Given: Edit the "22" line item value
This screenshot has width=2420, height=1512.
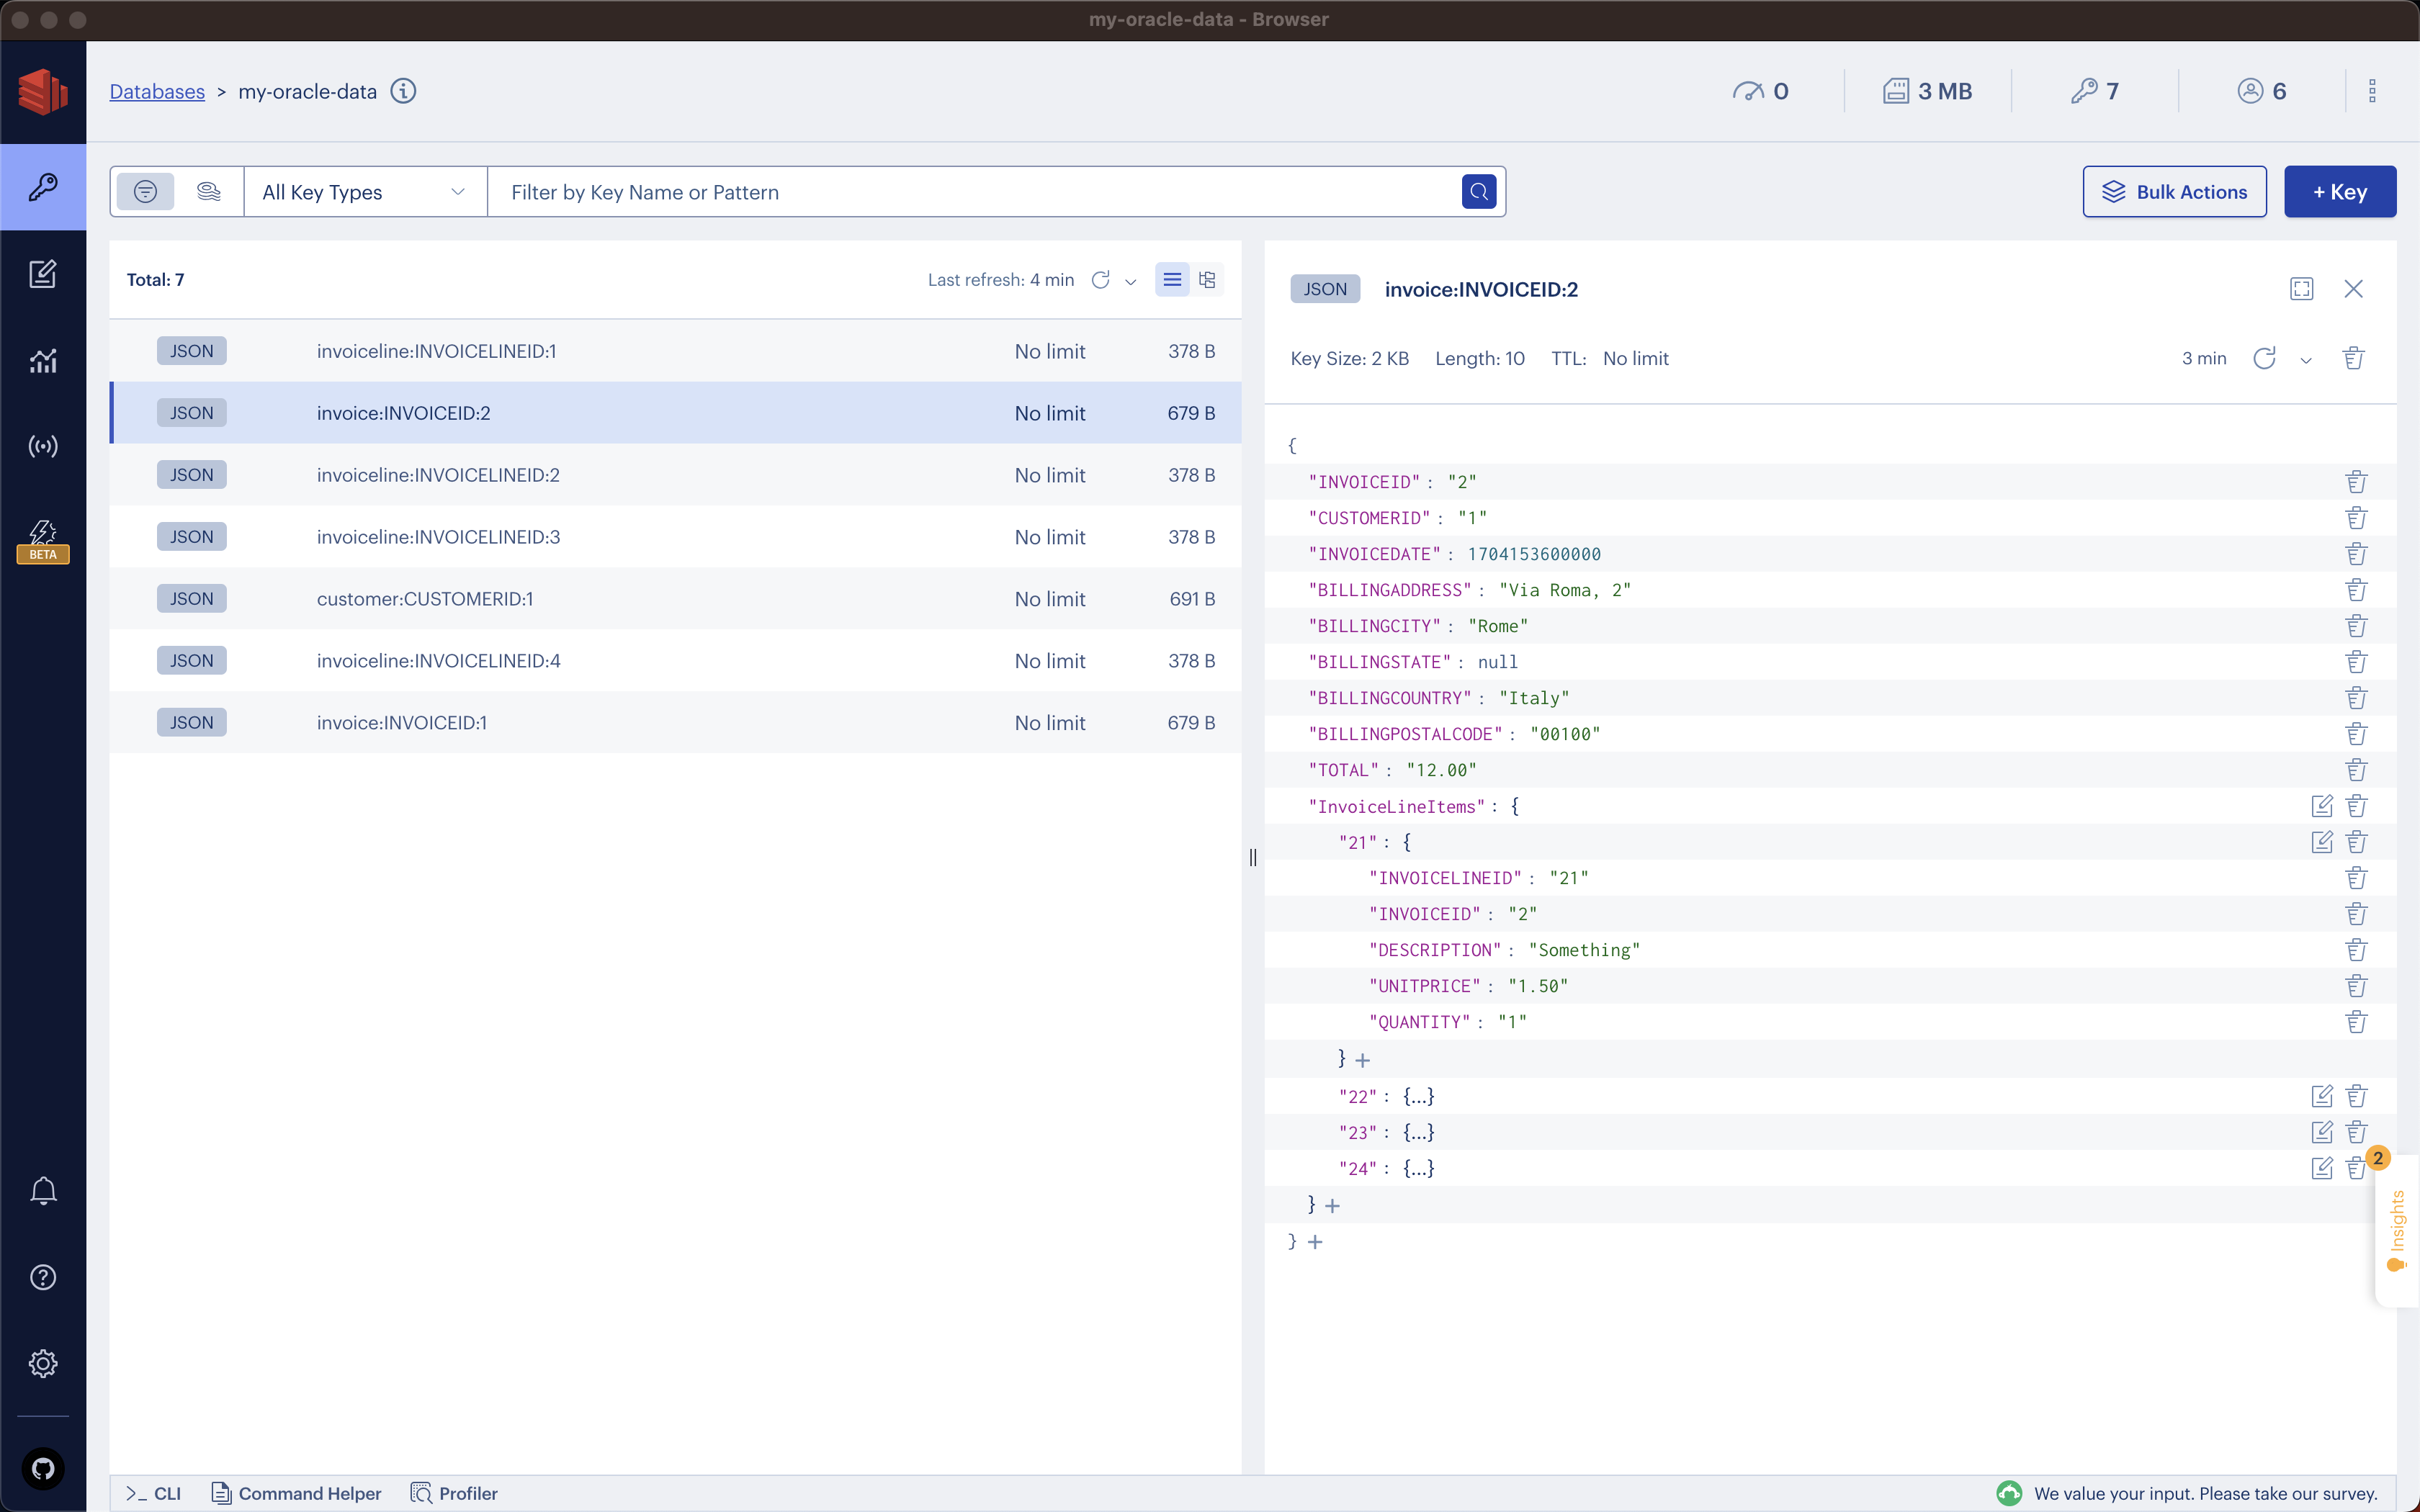Looking at the screenshot, I should (x=2321, y=1096).
